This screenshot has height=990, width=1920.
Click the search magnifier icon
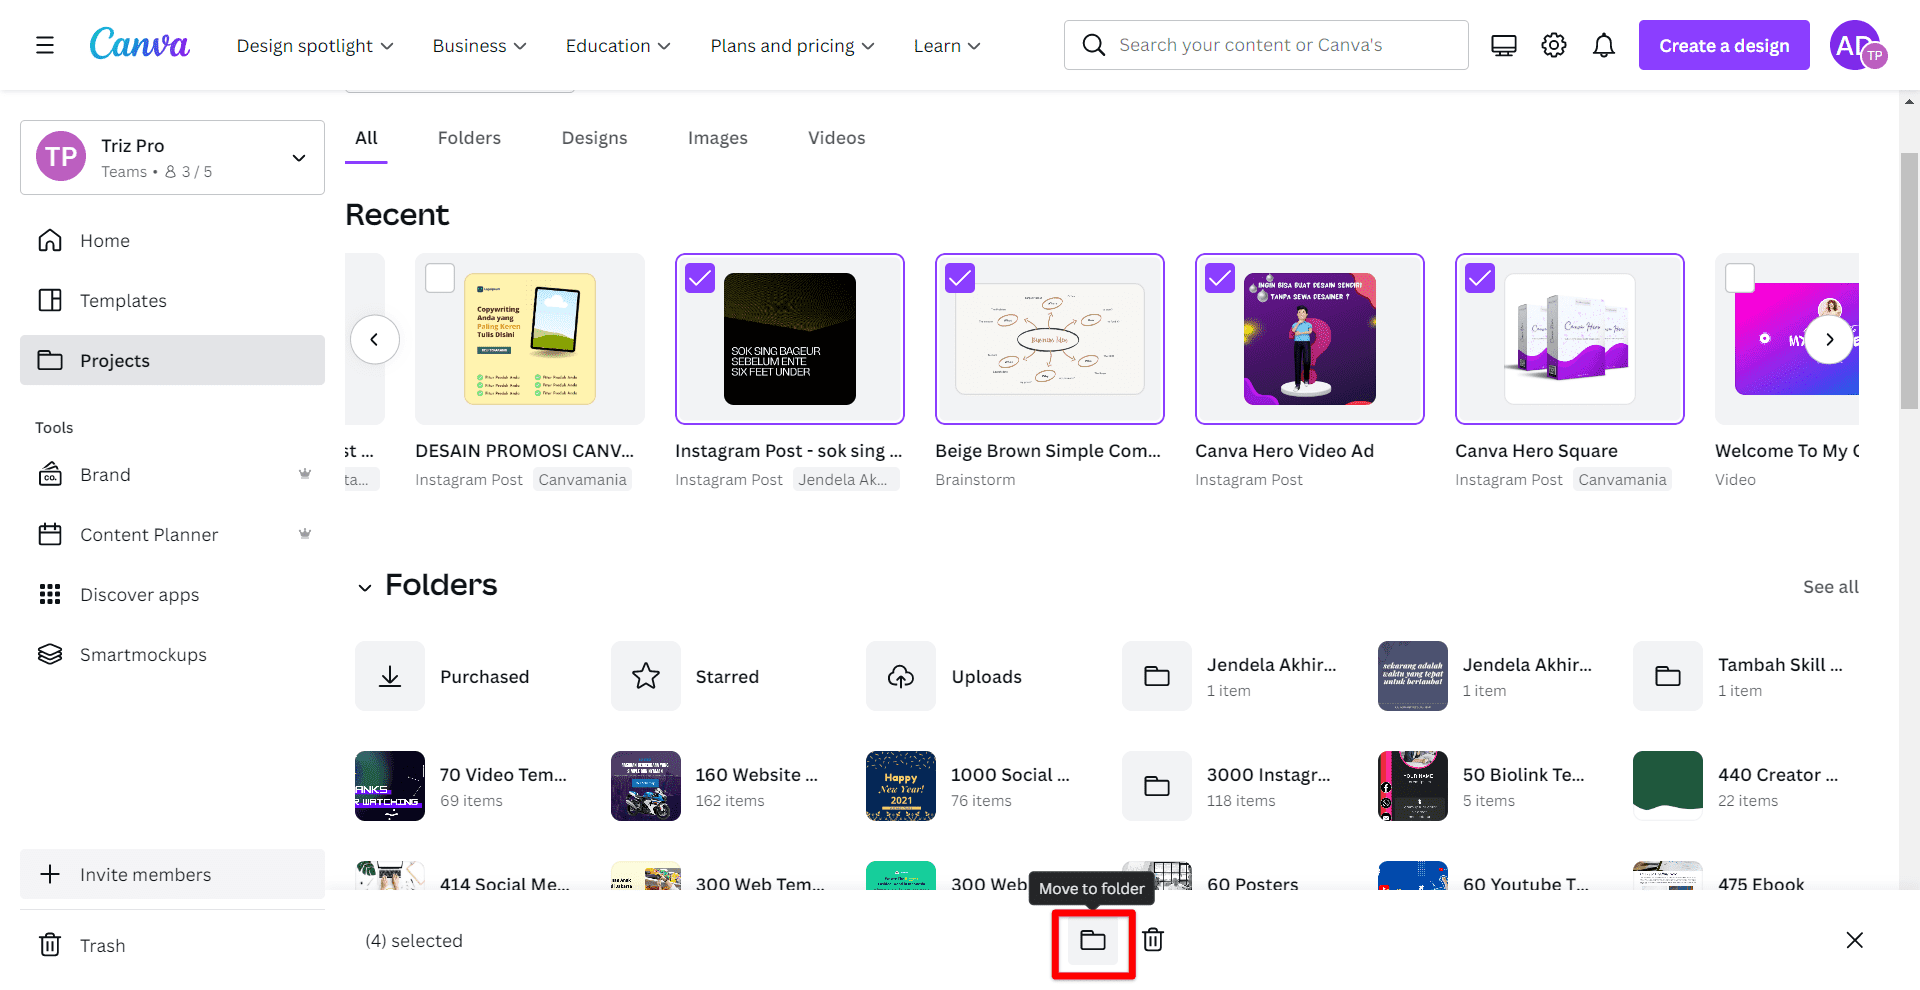click(x=1093, y=45)
